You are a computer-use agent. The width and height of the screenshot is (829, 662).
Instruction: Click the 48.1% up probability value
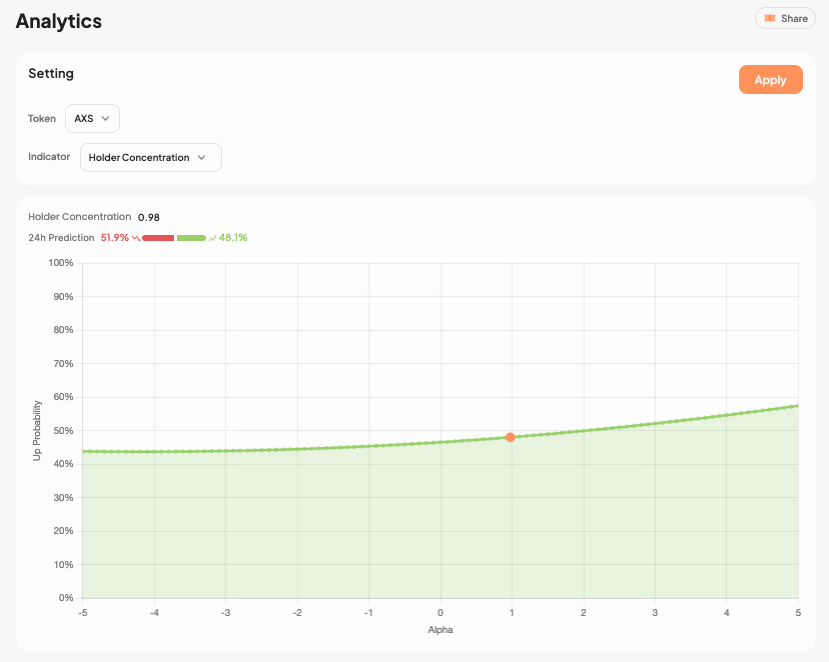pyautogui.click(x=233, y=238)
